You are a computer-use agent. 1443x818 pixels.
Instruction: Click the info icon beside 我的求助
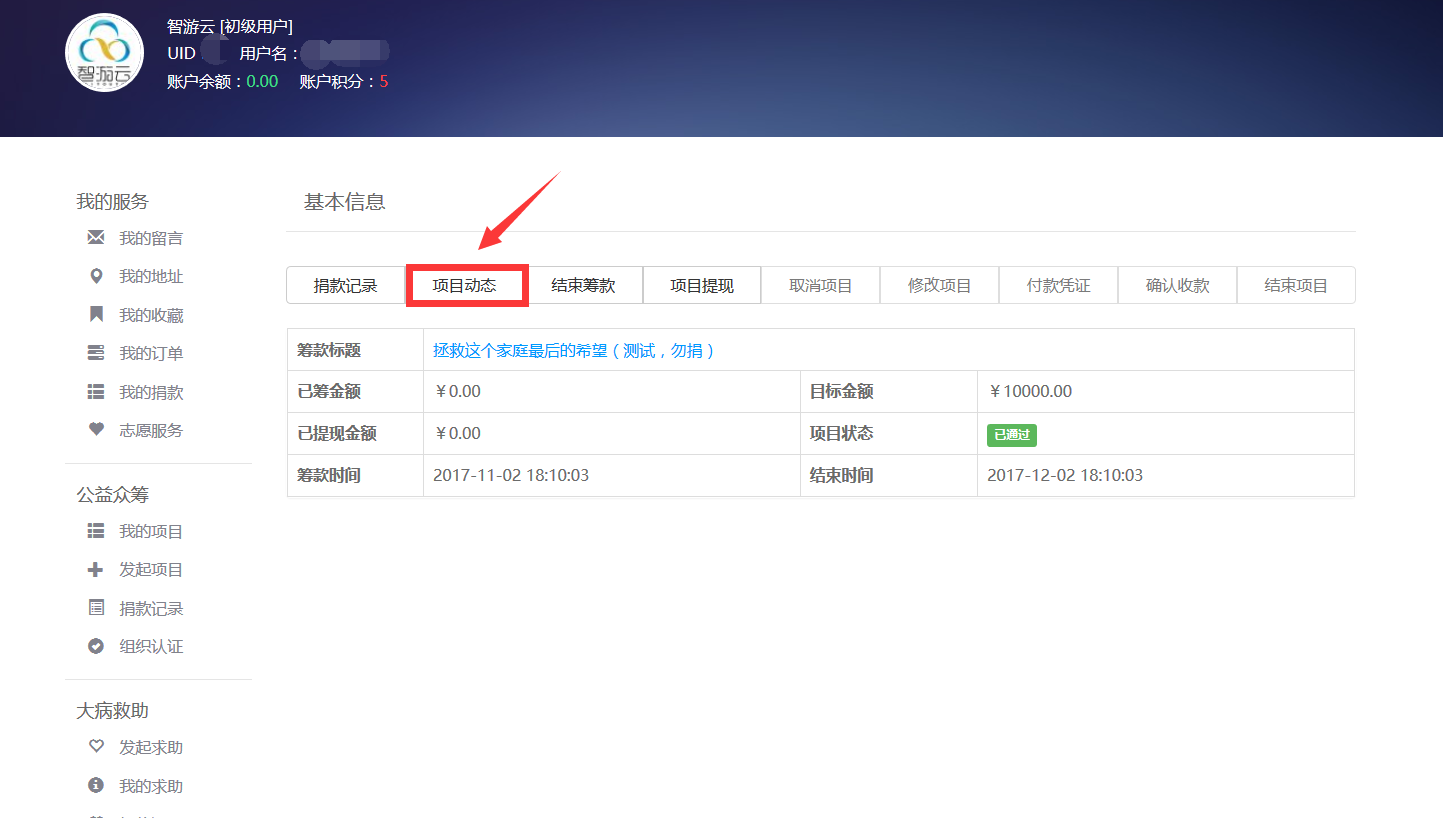point(96,786)
